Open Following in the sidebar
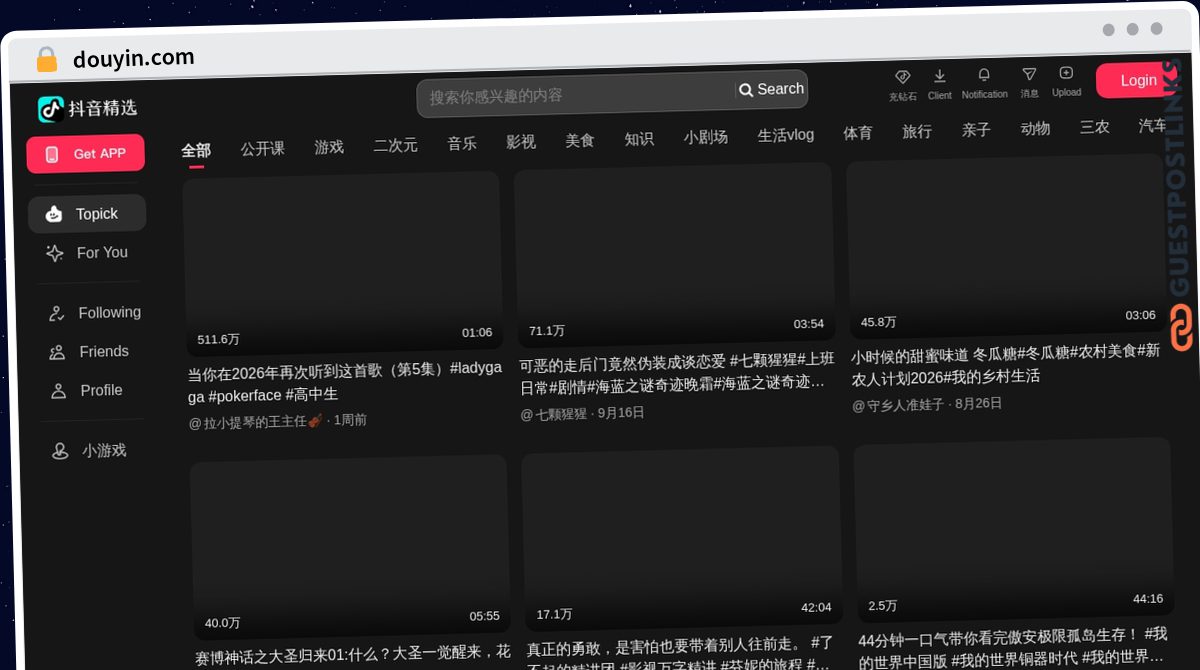Screen dimensions: 1200x670 [x=95, y=313]
